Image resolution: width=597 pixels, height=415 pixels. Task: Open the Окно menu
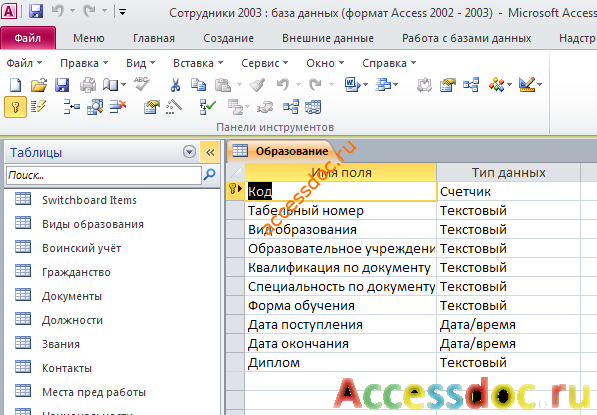325,63
